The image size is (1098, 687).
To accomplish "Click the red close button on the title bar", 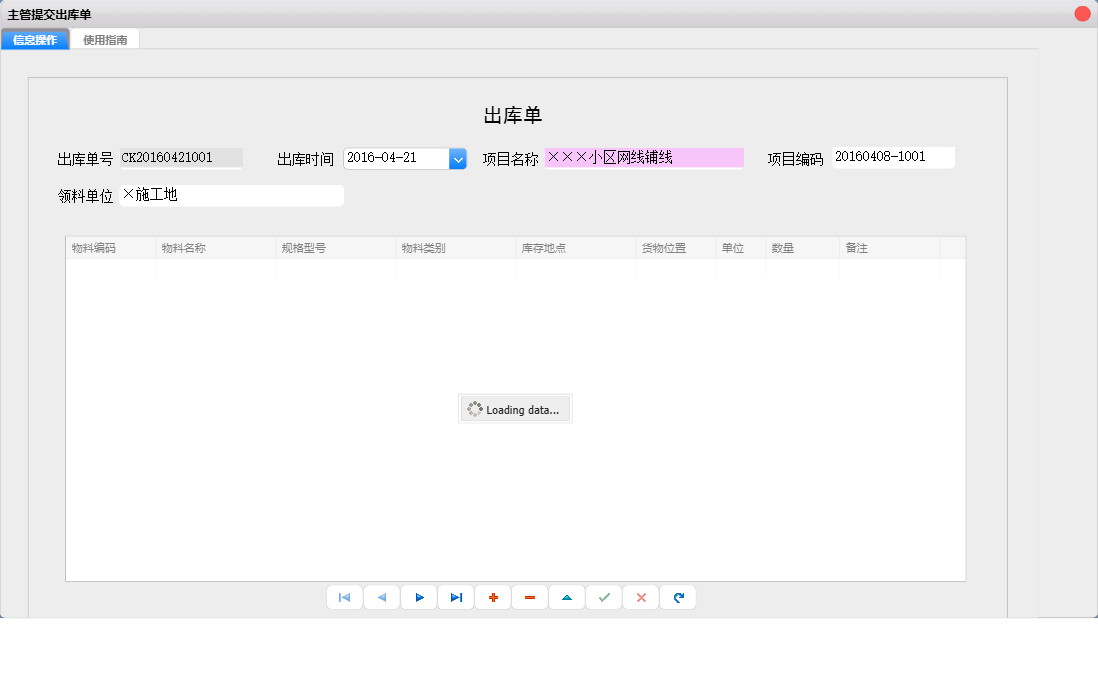I will [1083, 13].
